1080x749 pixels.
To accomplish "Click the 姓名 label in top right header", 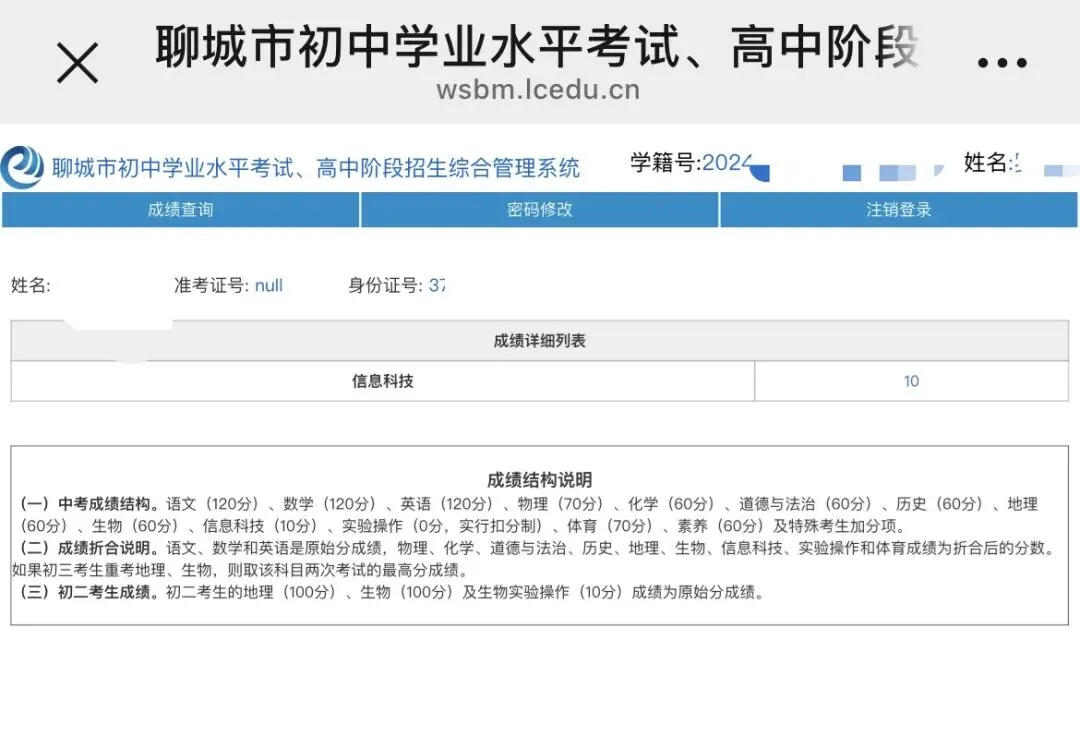I will (x=986, y=163).
